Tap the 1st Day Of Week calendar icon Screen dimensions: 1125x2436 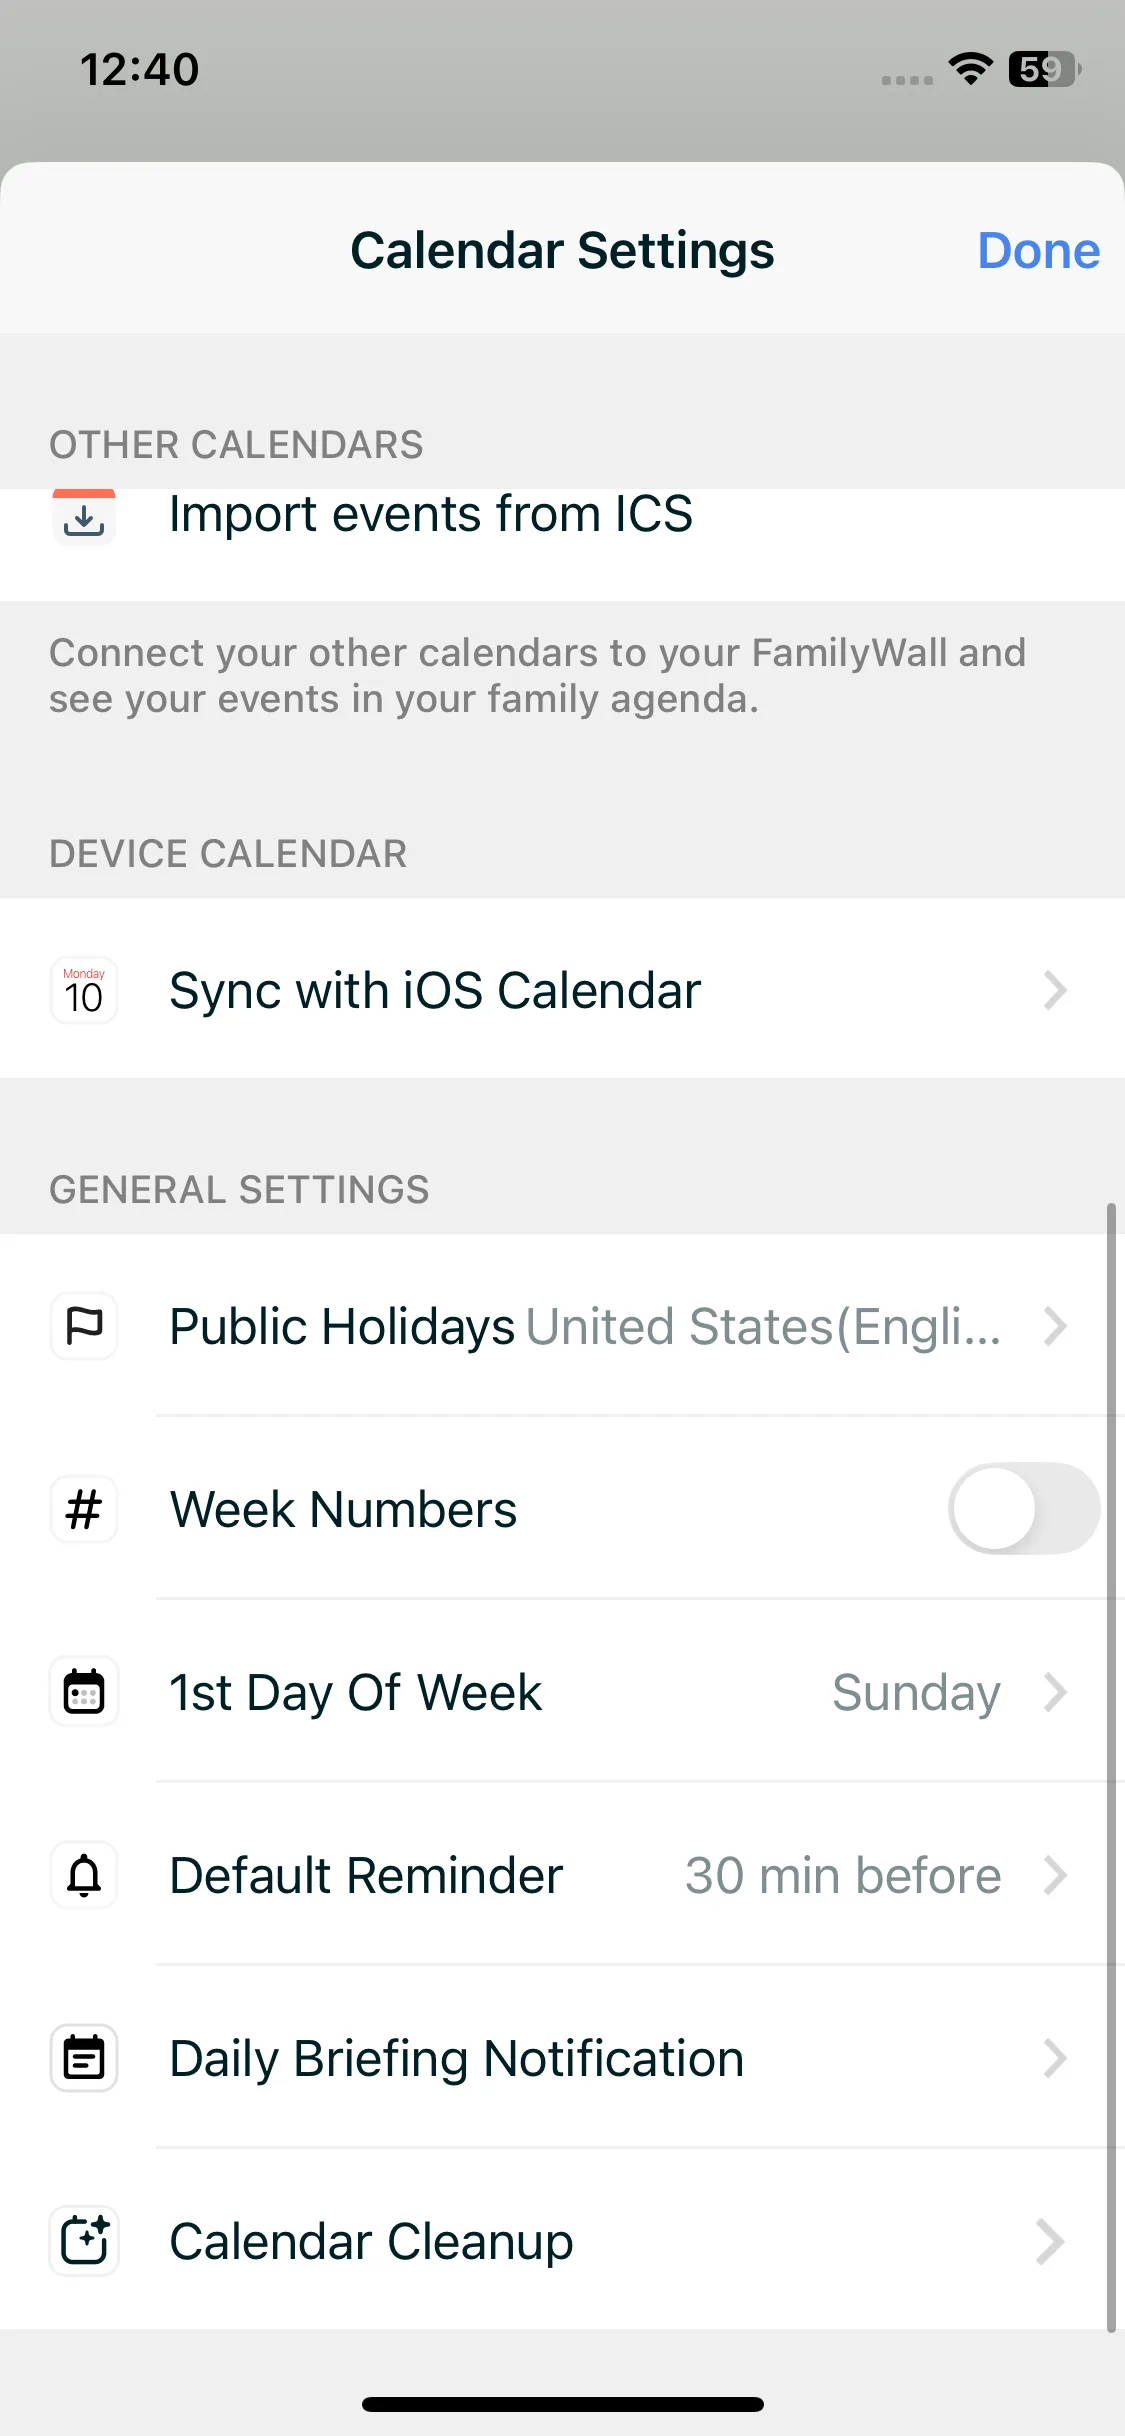84,1693
